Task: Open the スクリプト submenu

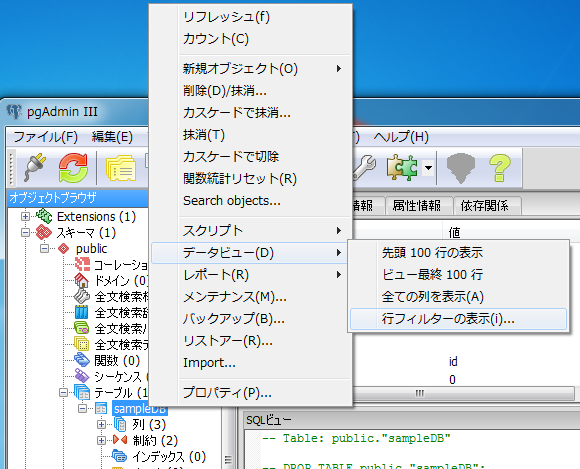Action: 250,230
